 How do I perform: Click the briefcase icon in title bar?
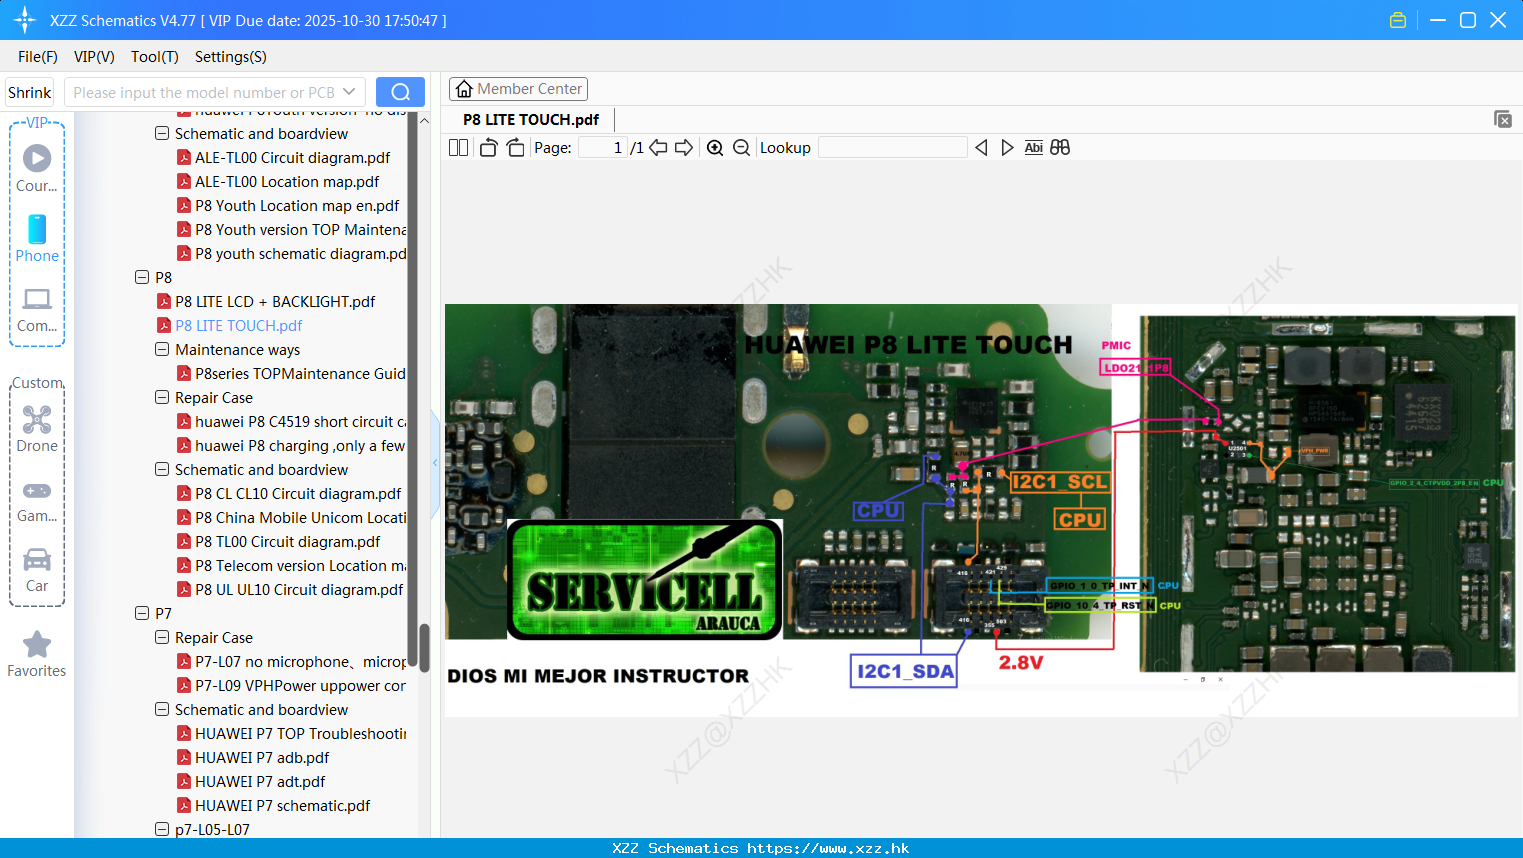pos(1398,20)
